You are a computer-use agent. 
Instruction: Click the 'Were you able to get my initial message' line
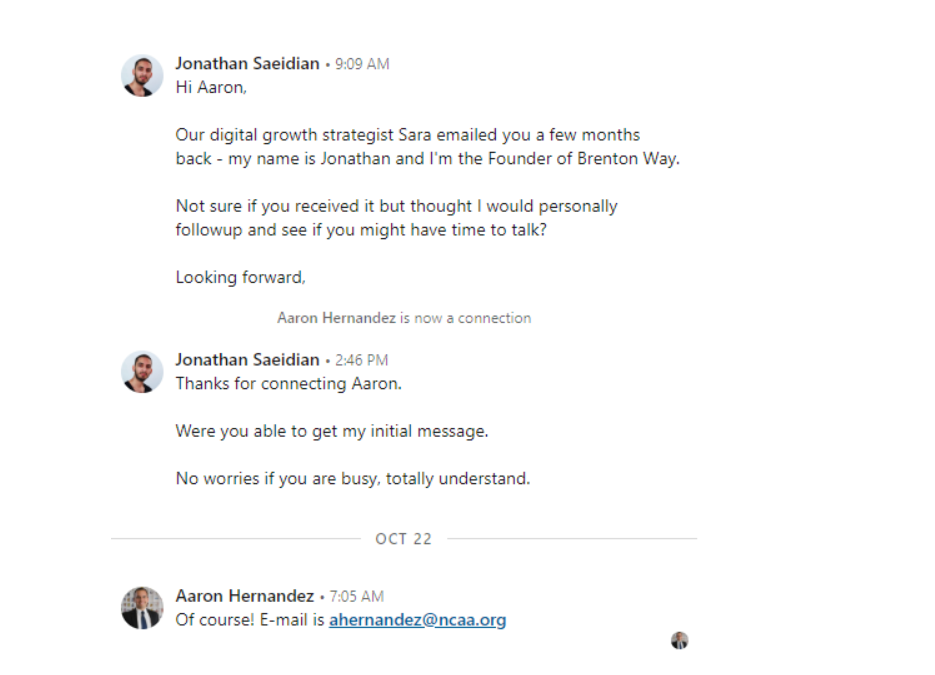coord(332,431)
